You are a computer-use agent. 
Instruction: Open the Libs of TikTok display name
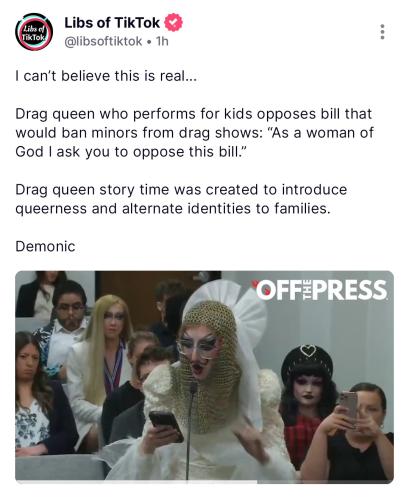point(112,23)
